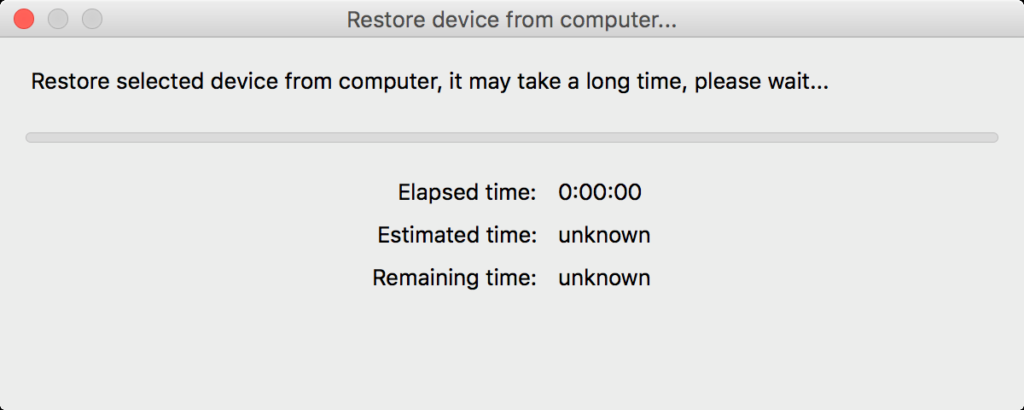
Task: Click the "unknown" value beside Estimated time
Action: [x=604, y=236]
